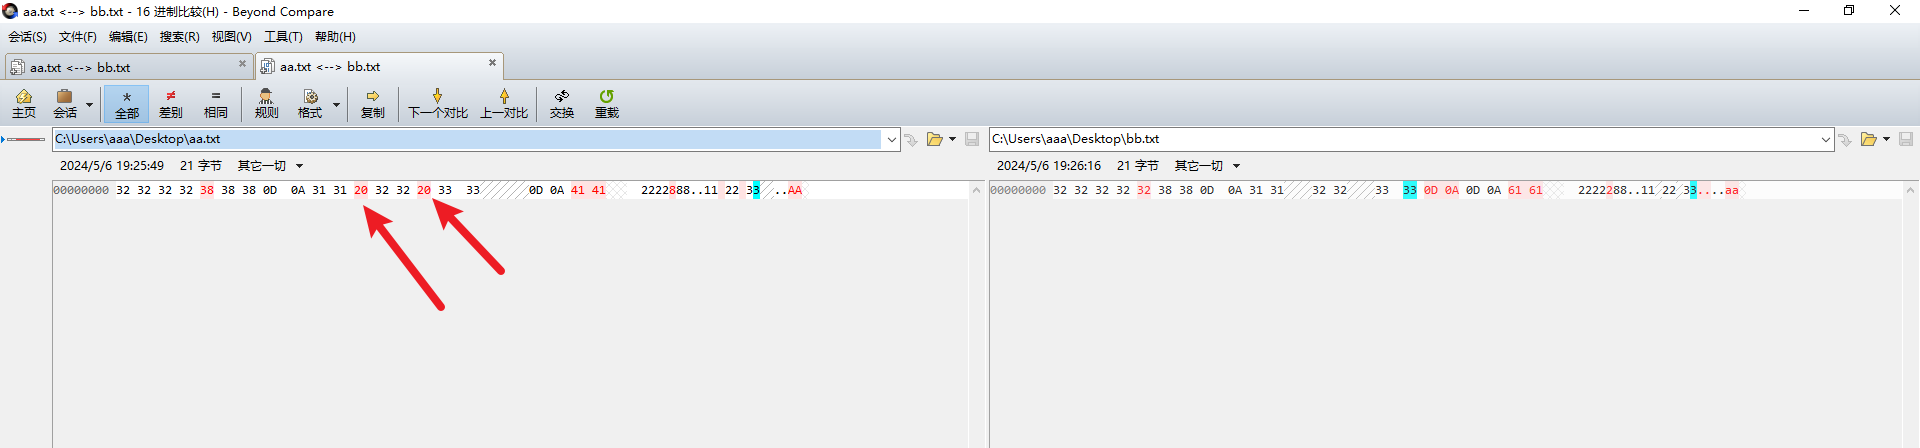Image resolution: width=1920 pixels, height=448 pixels.
Task: Click the left browse-for-file arrow icon
Action: [x=911, y=139]
